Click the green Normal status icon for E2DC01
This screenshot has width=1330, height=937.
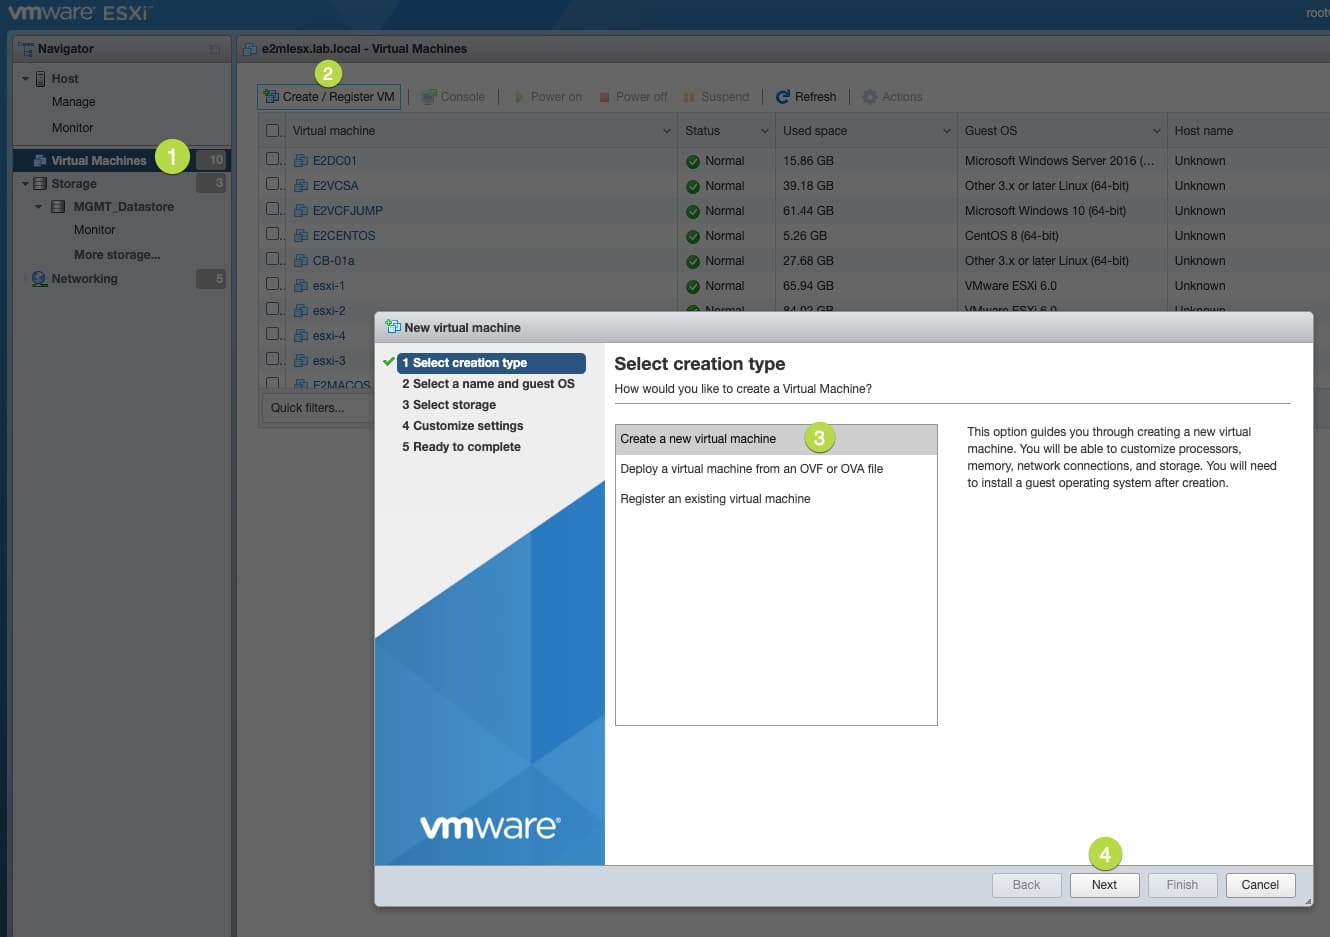coord(692,161)
